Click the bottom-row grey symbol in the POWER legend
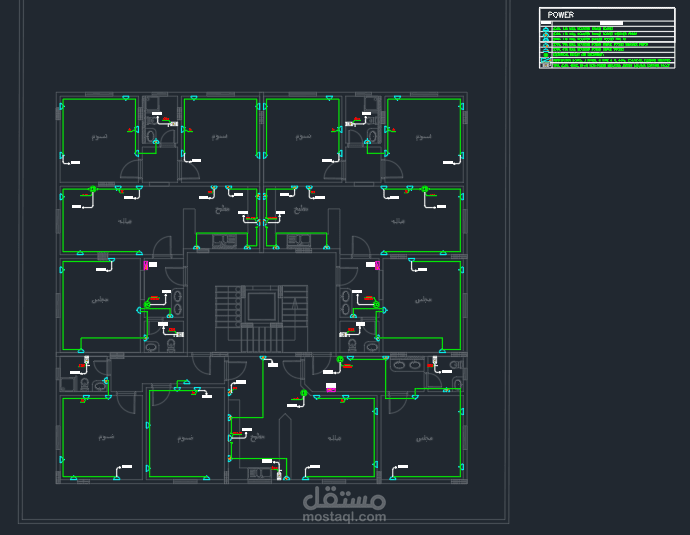This screenshot has width=690, height=535. (x=546, y=65)
